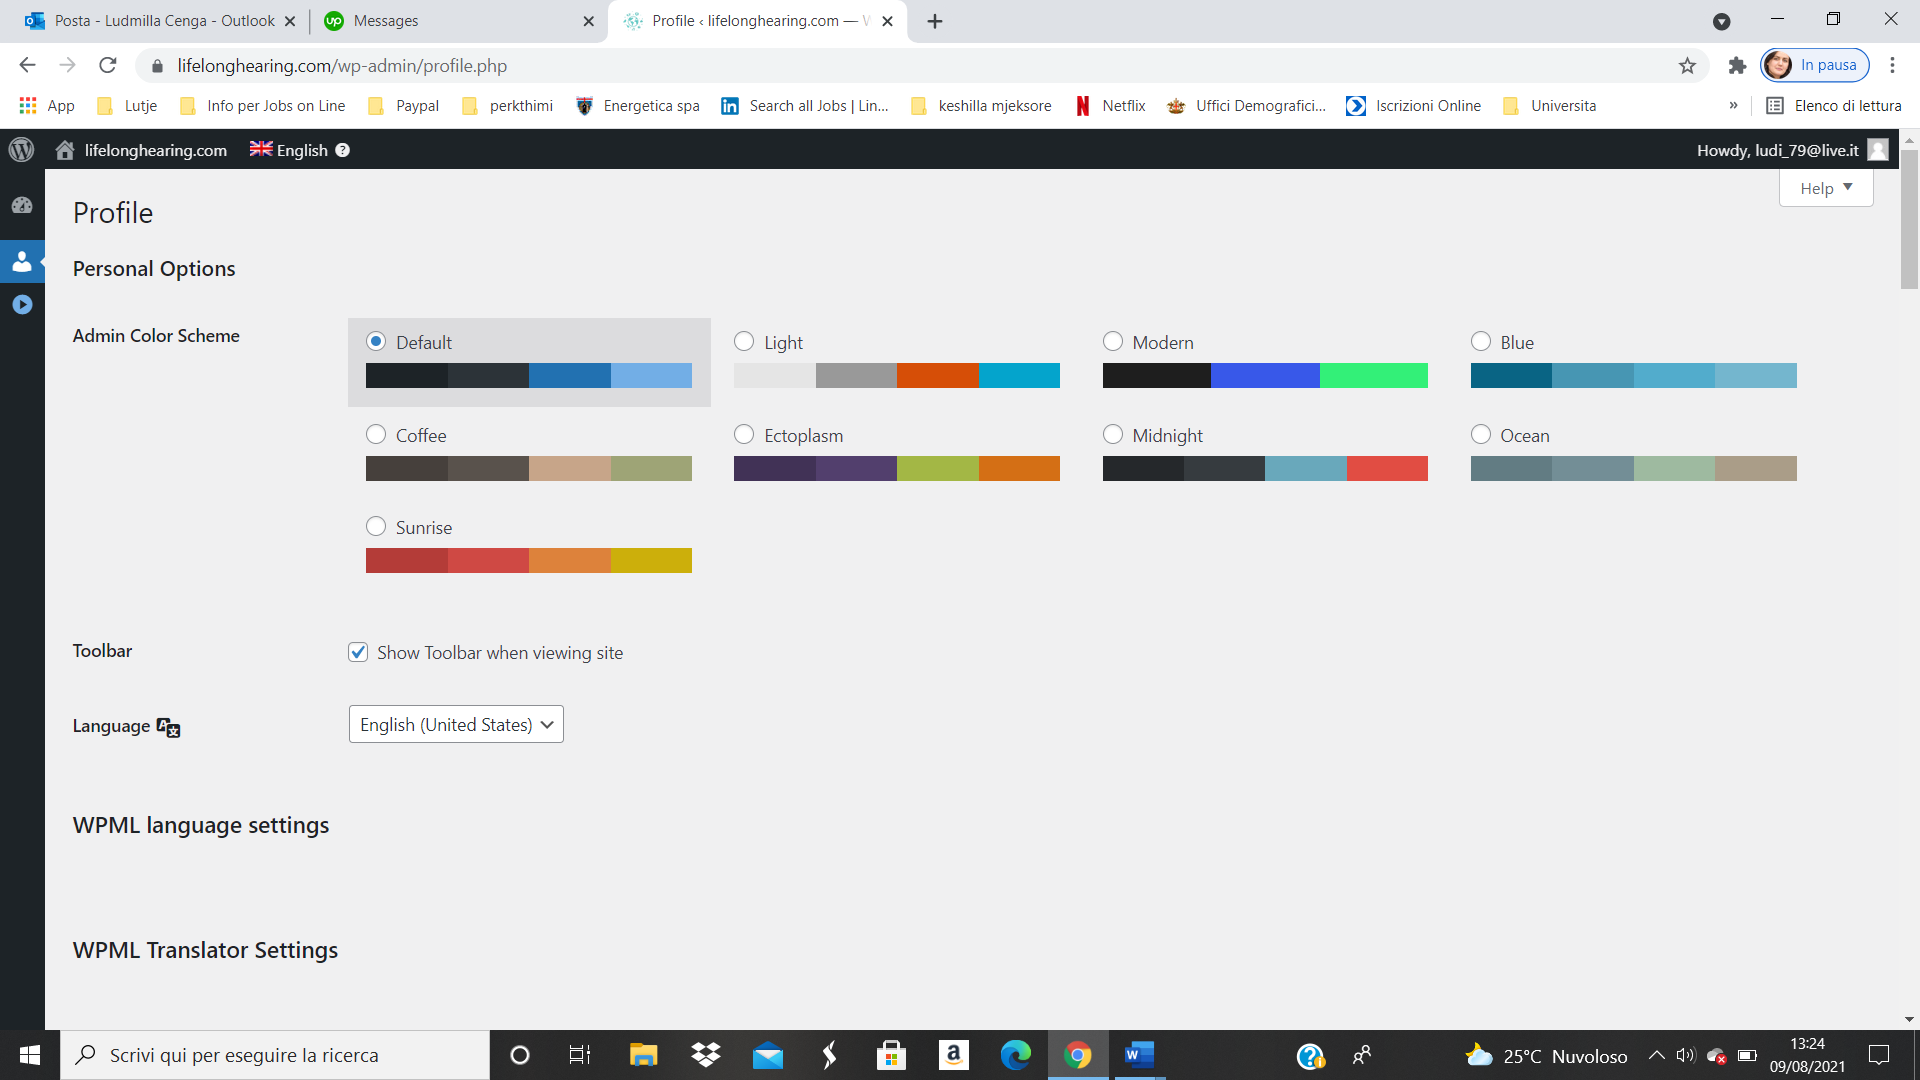Click the WordPress logo icon in admin bar
Viewport: 1920px width, 1080px height.
tap(21, 150)
